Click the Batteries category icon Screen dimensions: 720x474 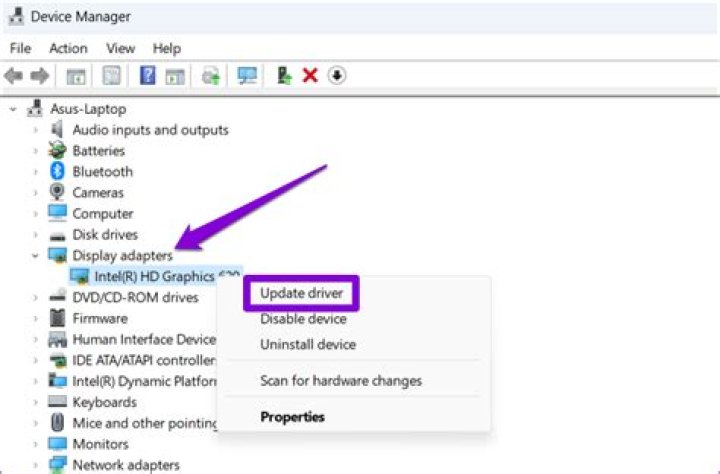click(57, 150)
